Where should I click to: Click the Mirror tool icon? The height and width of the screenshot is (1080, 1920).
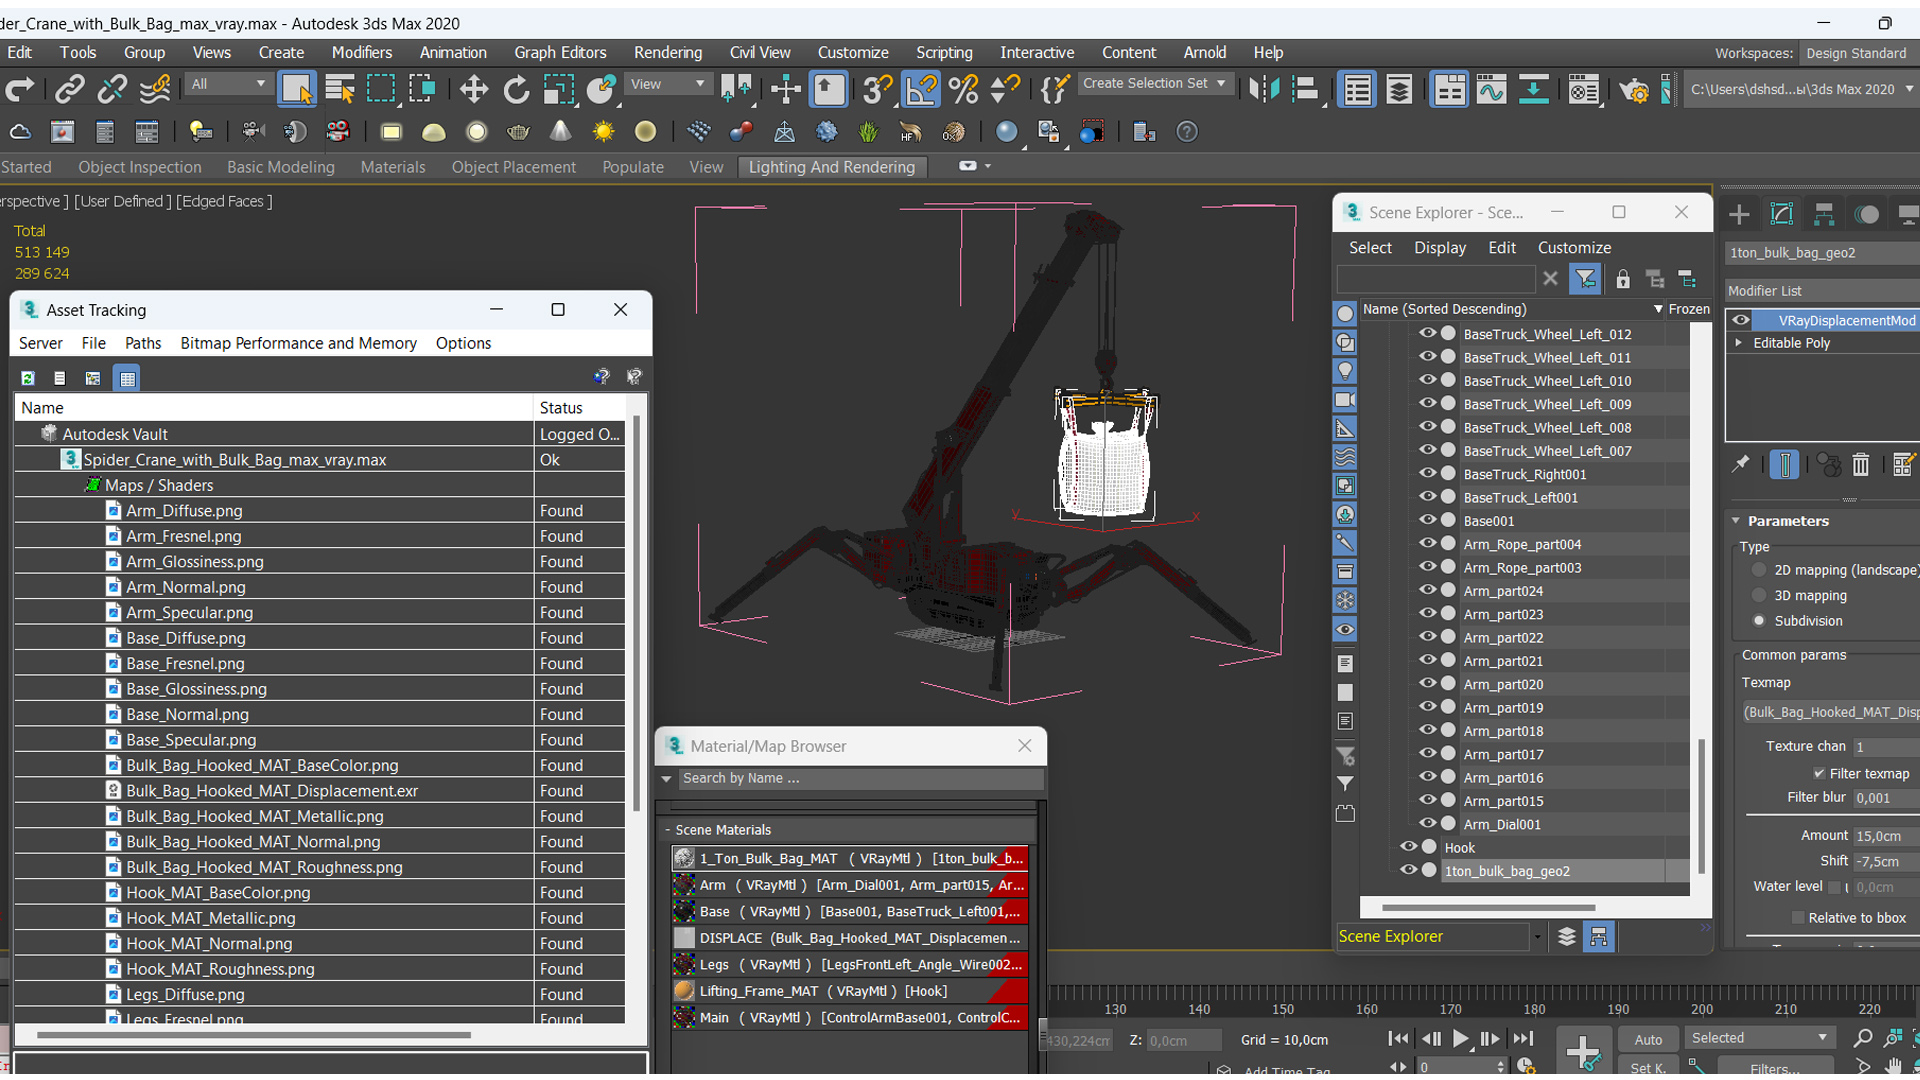point(1264,90)
